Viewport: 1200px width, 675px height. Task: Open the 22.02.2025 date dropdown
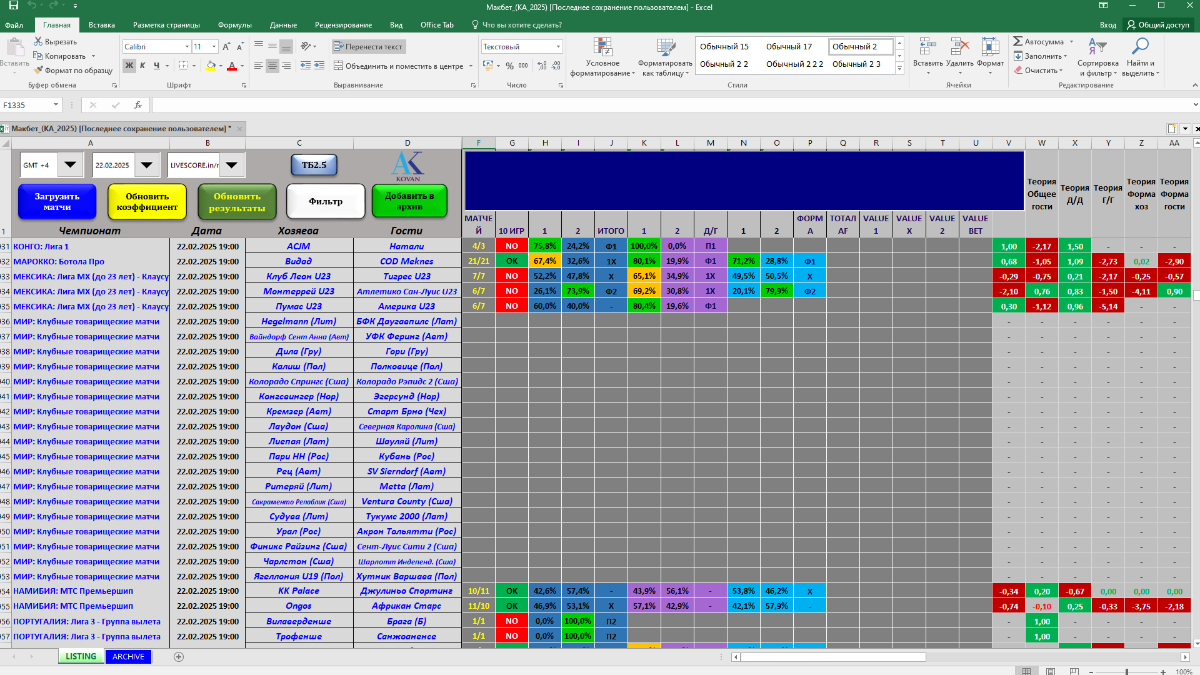point(146,165)
